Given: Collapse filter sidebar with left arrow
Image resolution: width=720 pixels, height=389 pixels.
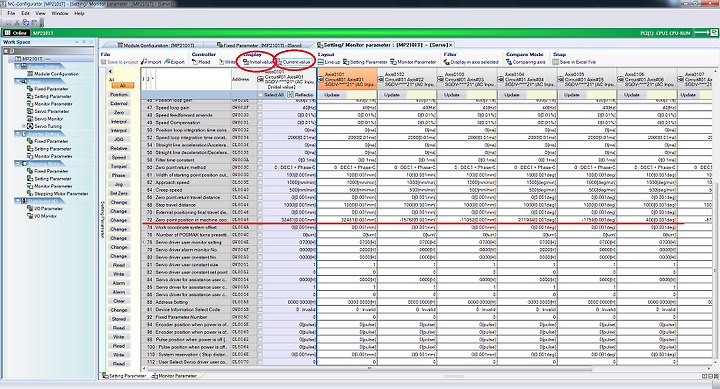Looking at the screenshot, I should point(110,71).
